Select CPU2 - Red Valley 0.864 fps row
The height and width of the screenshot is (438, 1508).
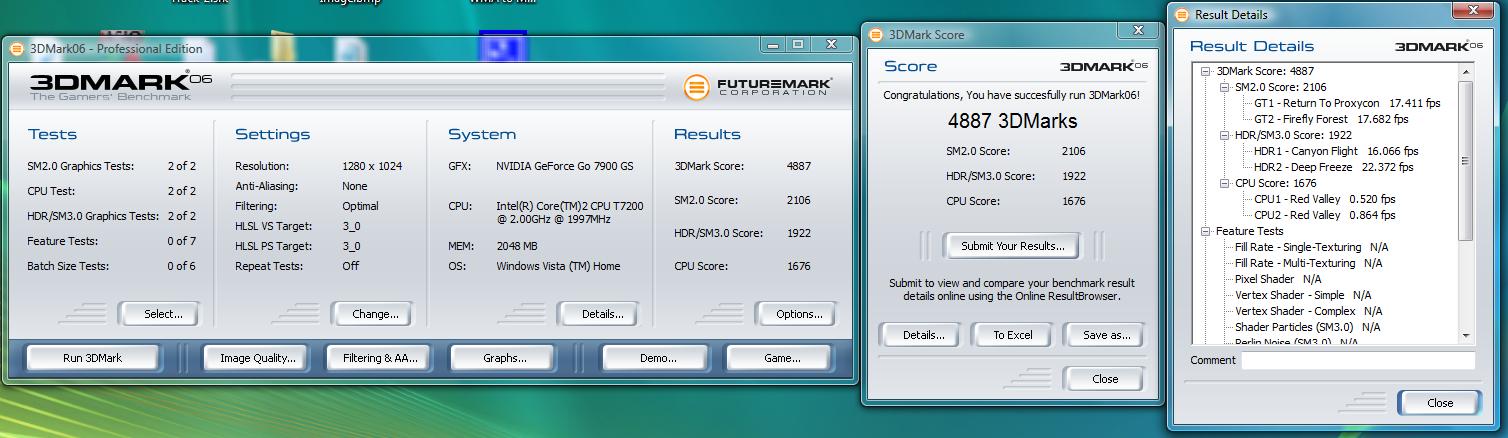(1325, 215)
